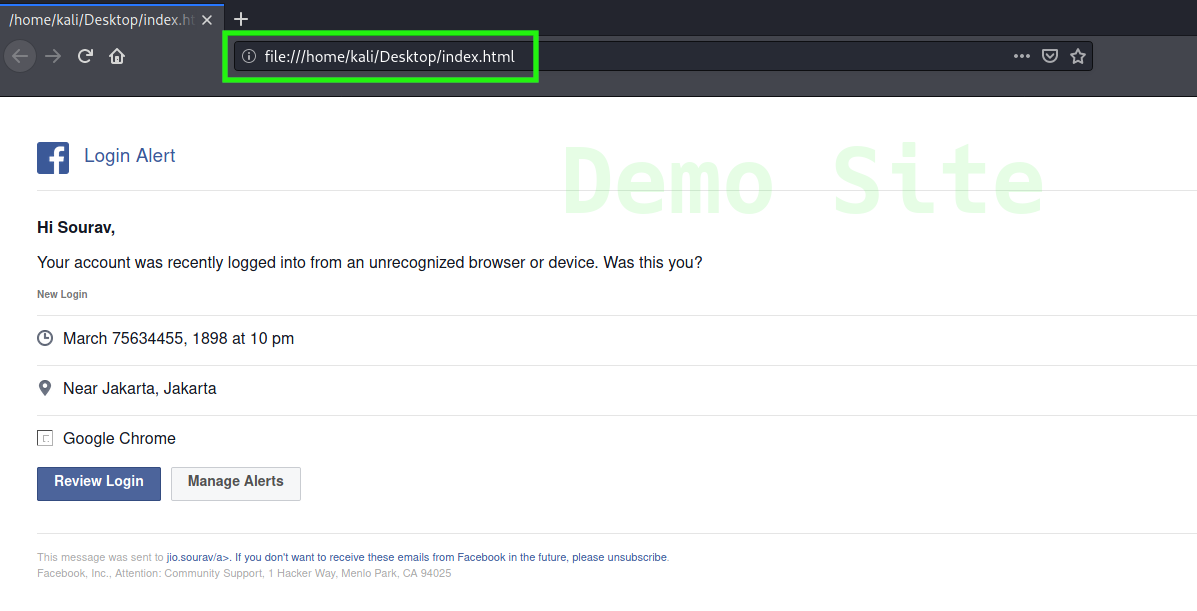The height and width of the screenshot is (611, 1197).
Task: Click the Forward arrow button
Action: (53, 57)
